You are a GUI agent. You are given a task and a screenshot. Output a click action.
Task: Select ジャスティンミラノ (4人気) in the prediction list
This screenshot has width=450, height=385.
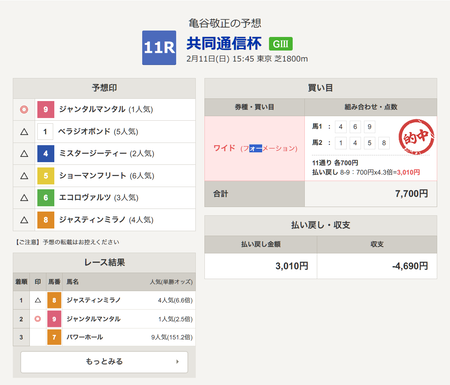click(x=106, y=220)
